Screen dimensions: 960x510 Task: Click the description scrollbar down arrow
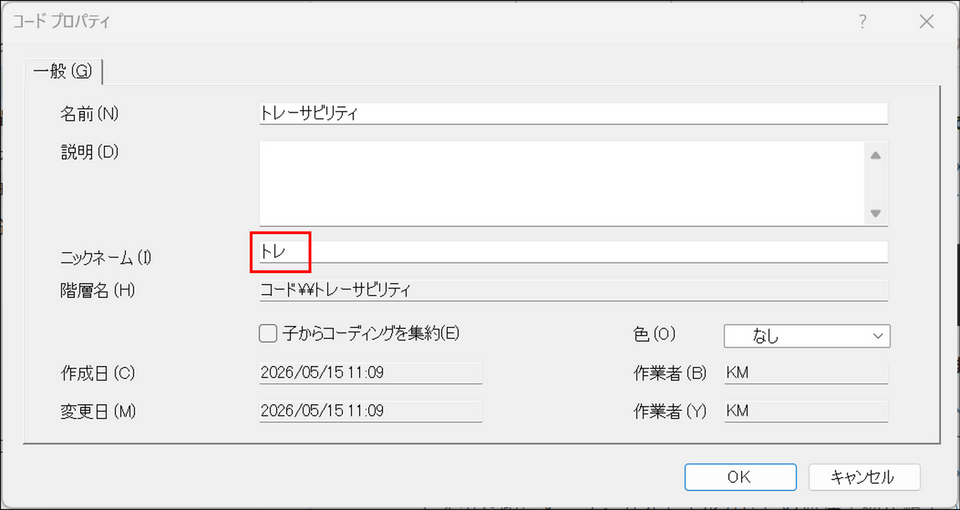[x=876, y=214]
